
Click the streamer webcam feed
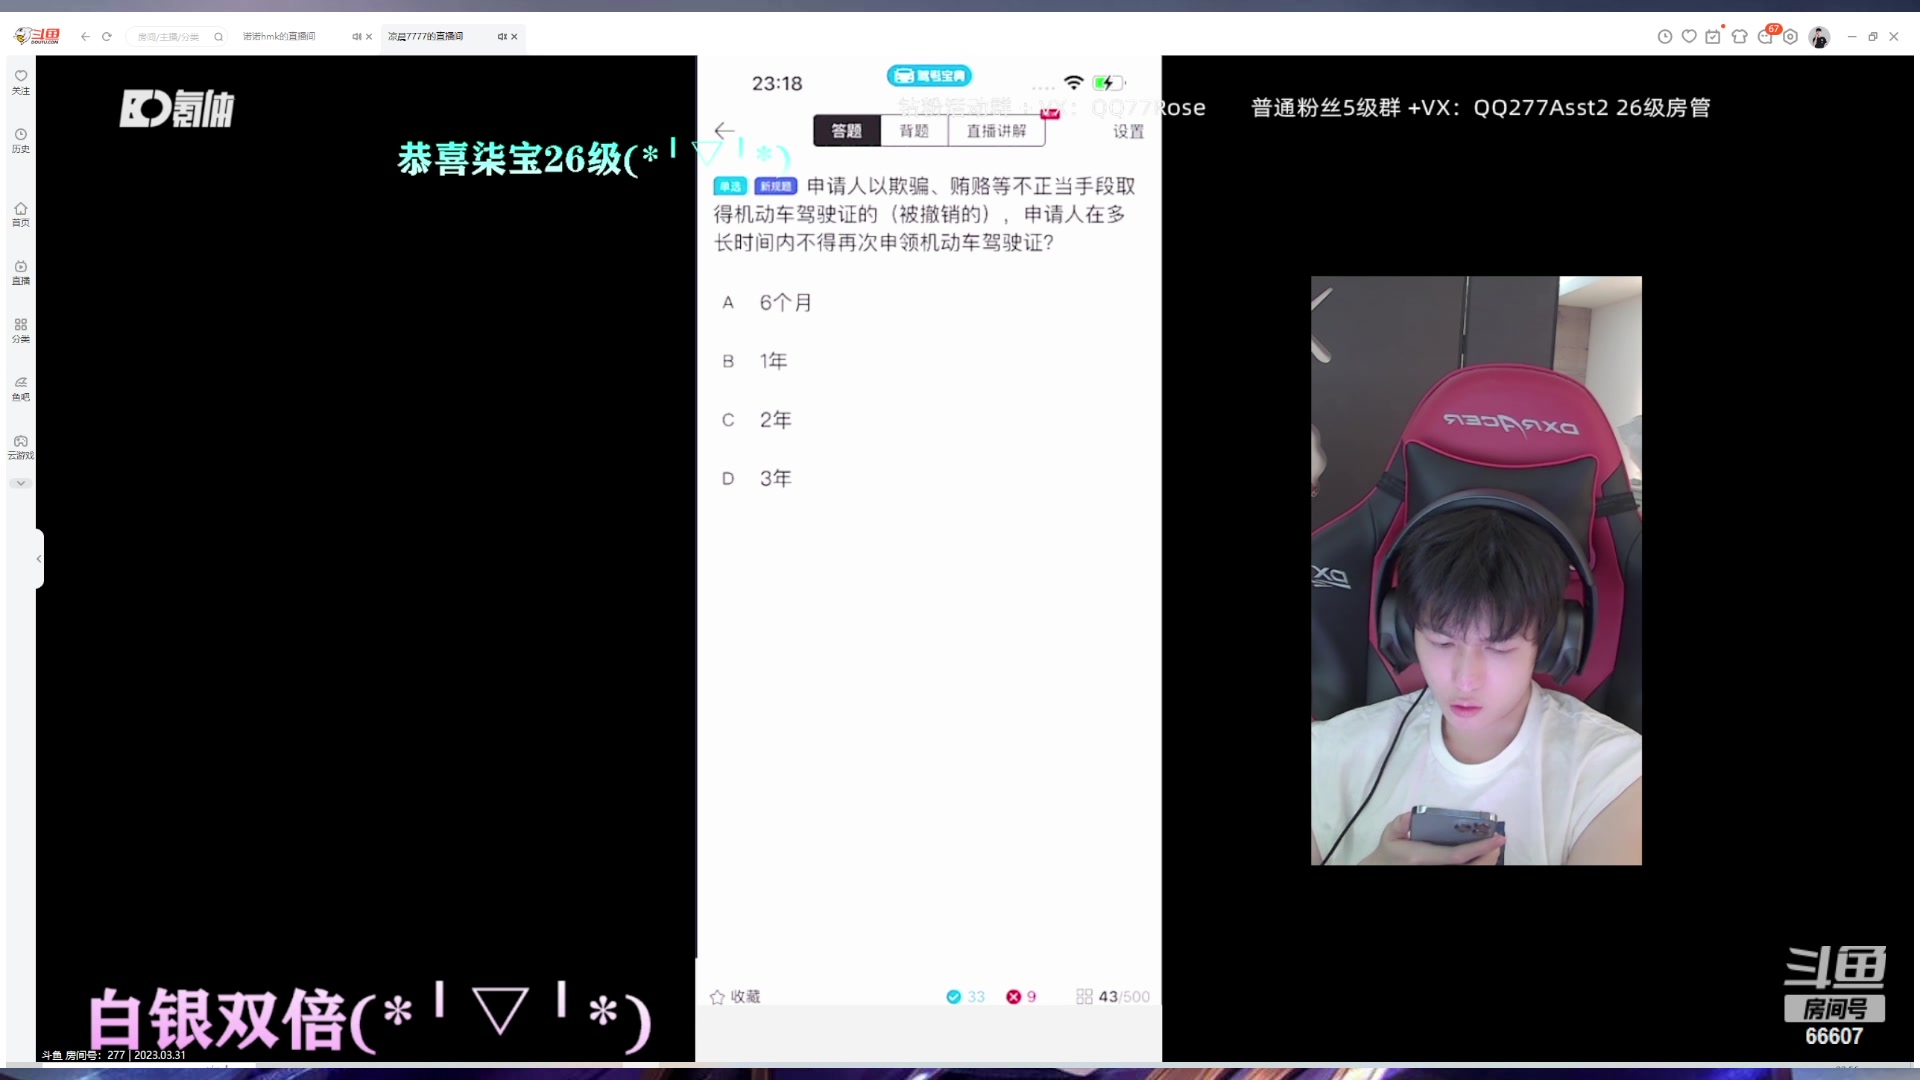1476,571
